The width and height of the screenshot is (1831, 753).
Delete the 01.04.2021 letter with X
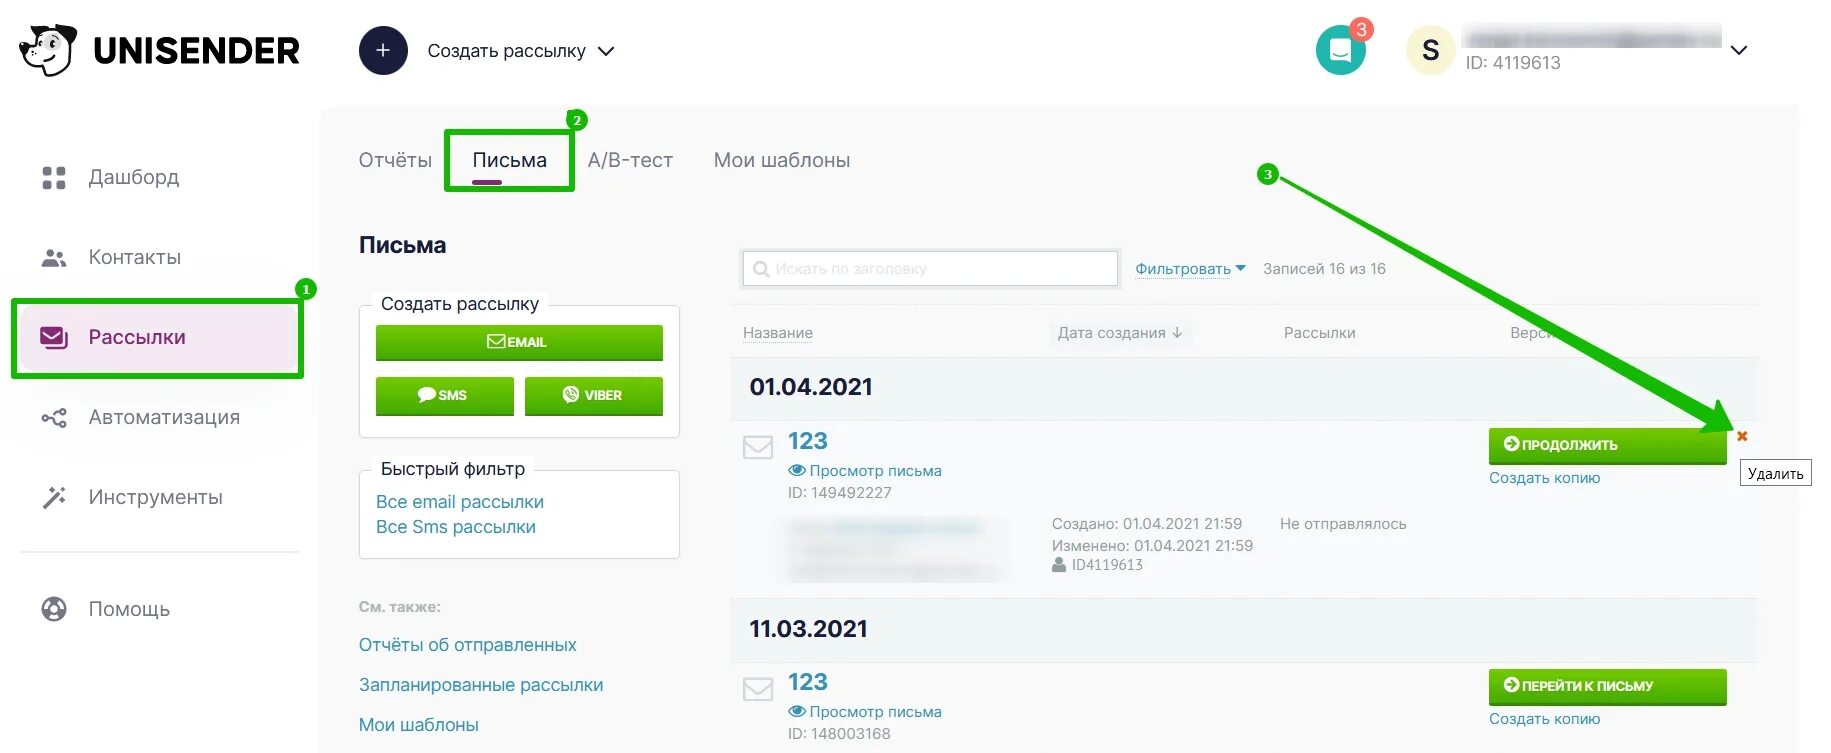coord(1742,436)
